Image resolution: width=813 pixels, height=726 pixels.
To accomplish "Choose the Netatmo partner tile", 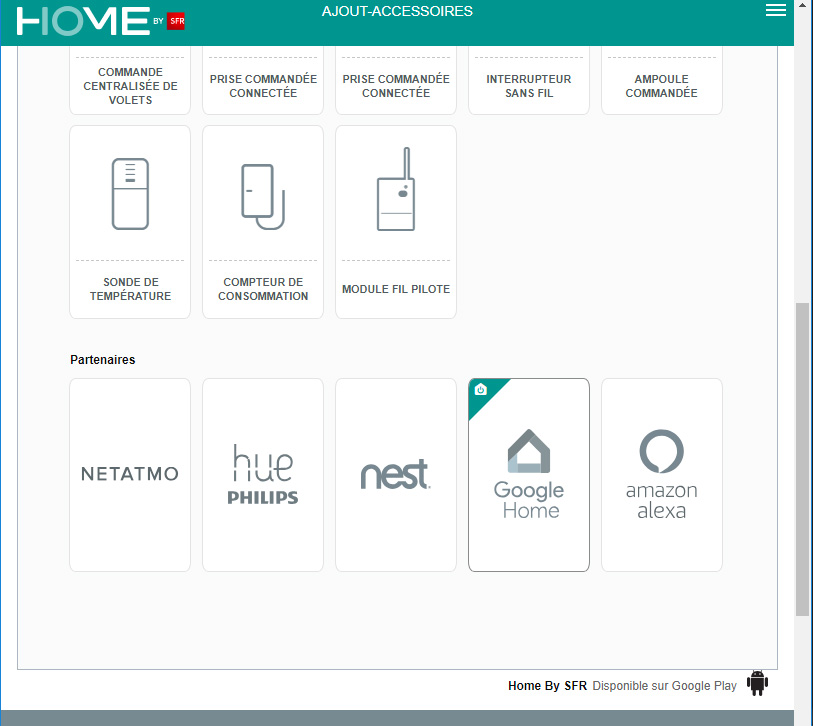I will click(x=130, y=474).
